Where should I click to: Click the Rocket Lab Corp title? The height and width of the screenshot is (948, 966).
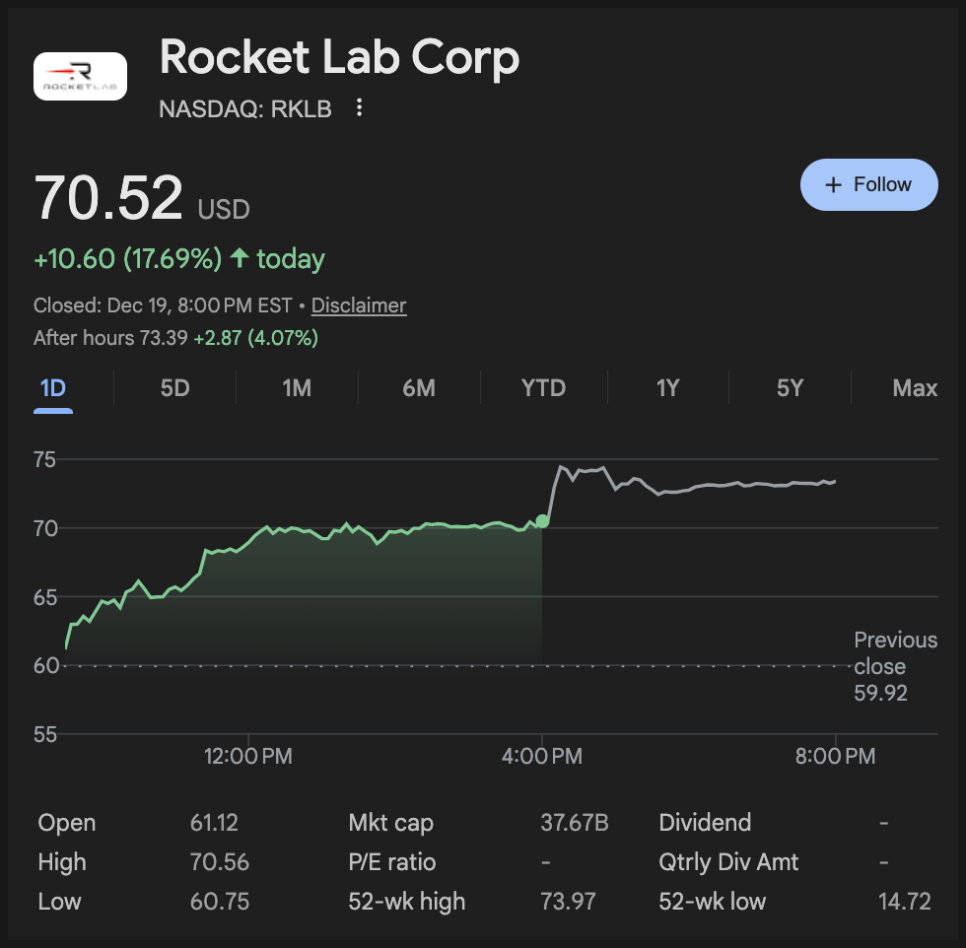(x=339, y=58)
